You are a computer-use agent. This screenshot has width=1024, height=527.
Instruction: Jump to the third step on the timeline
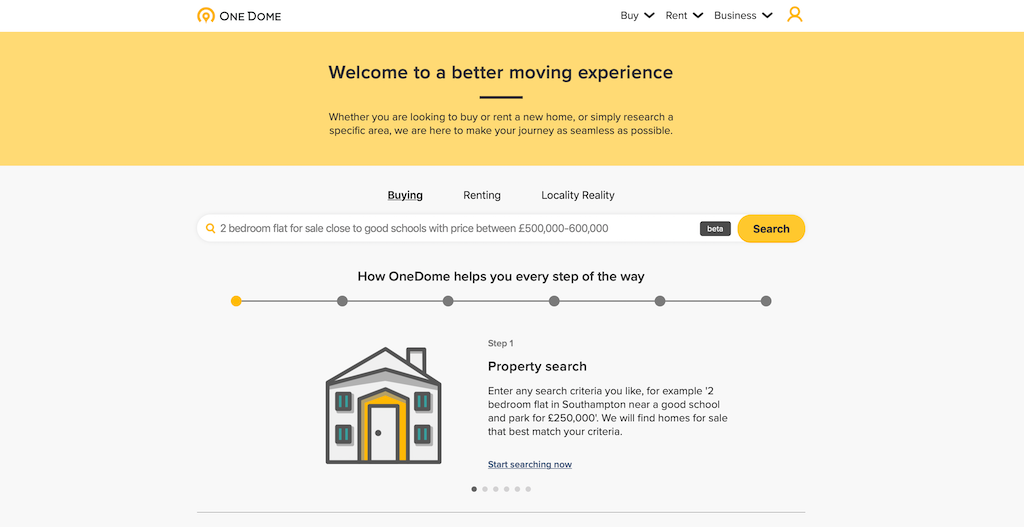tap(448, 301)
